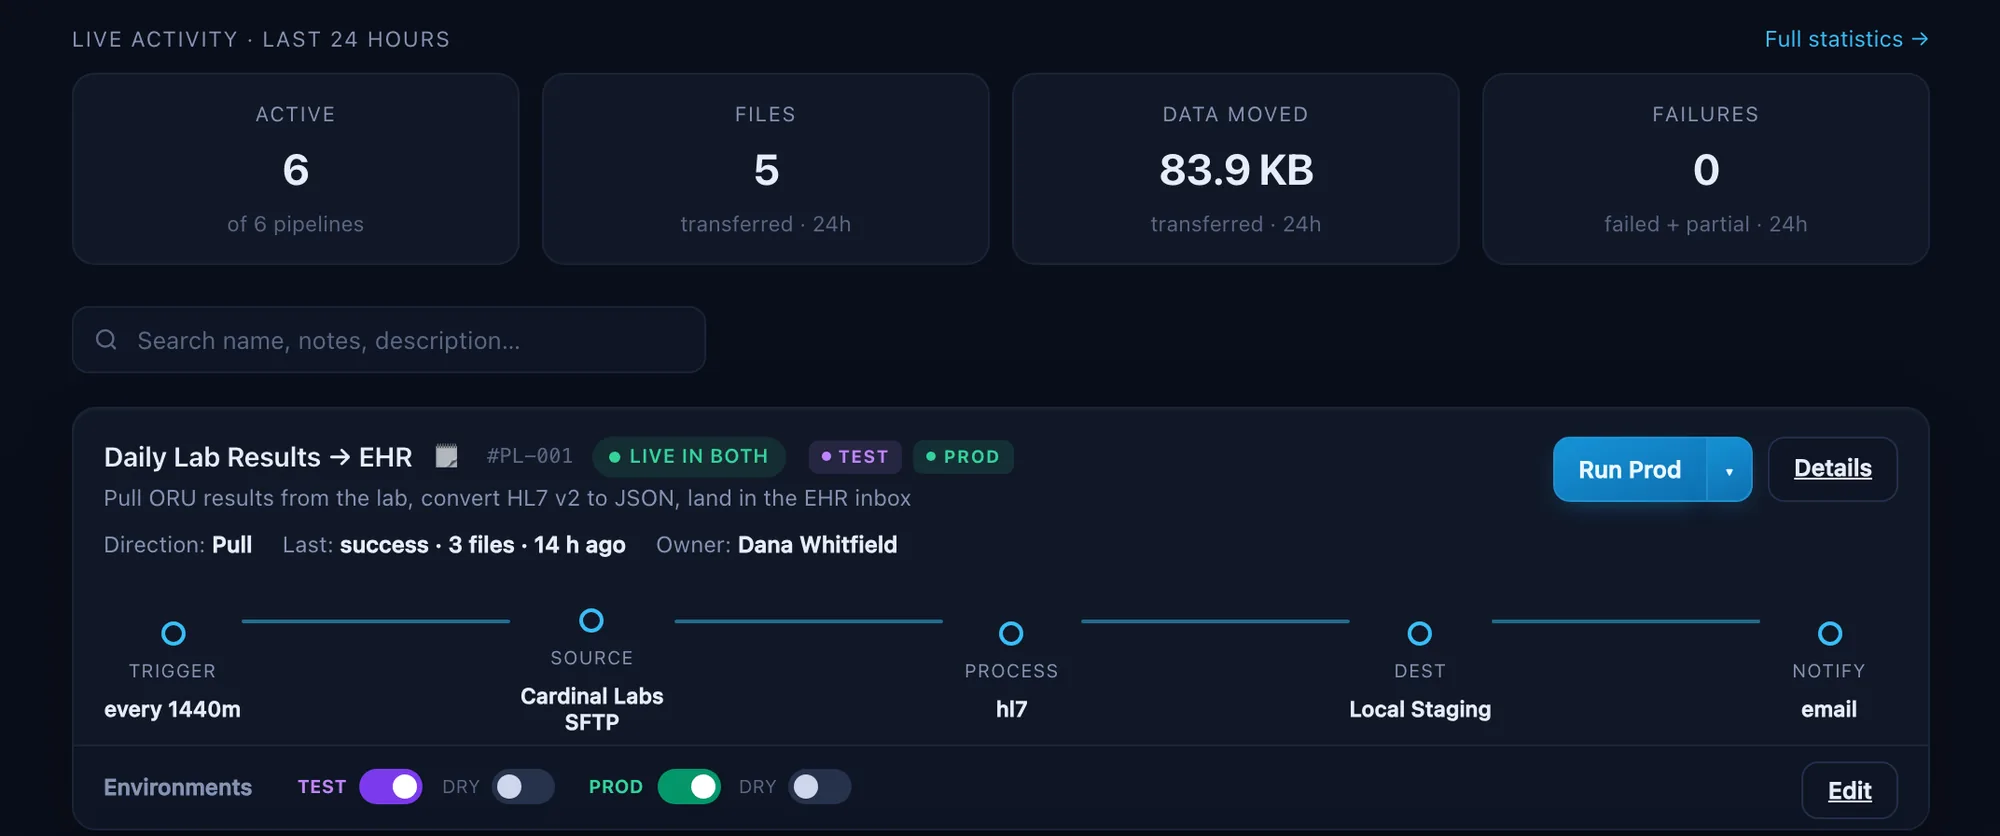Image resolution: width=2000 pixels, height=836 pixels.
Task: Select the Notify stage circle node
Action: click(x=1830, y=633)
